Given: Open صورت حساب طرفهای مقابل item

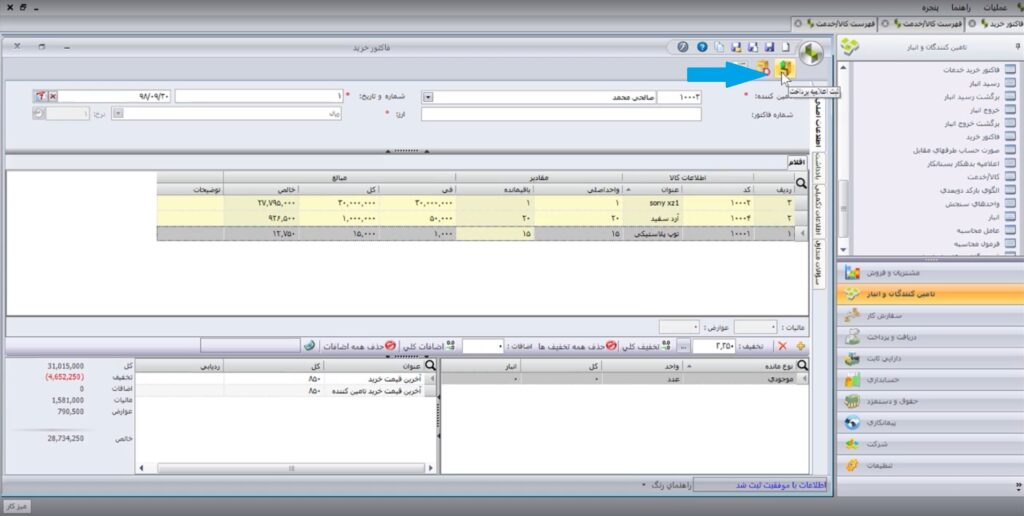Looking at the screenshot, I should coord(955,150).
